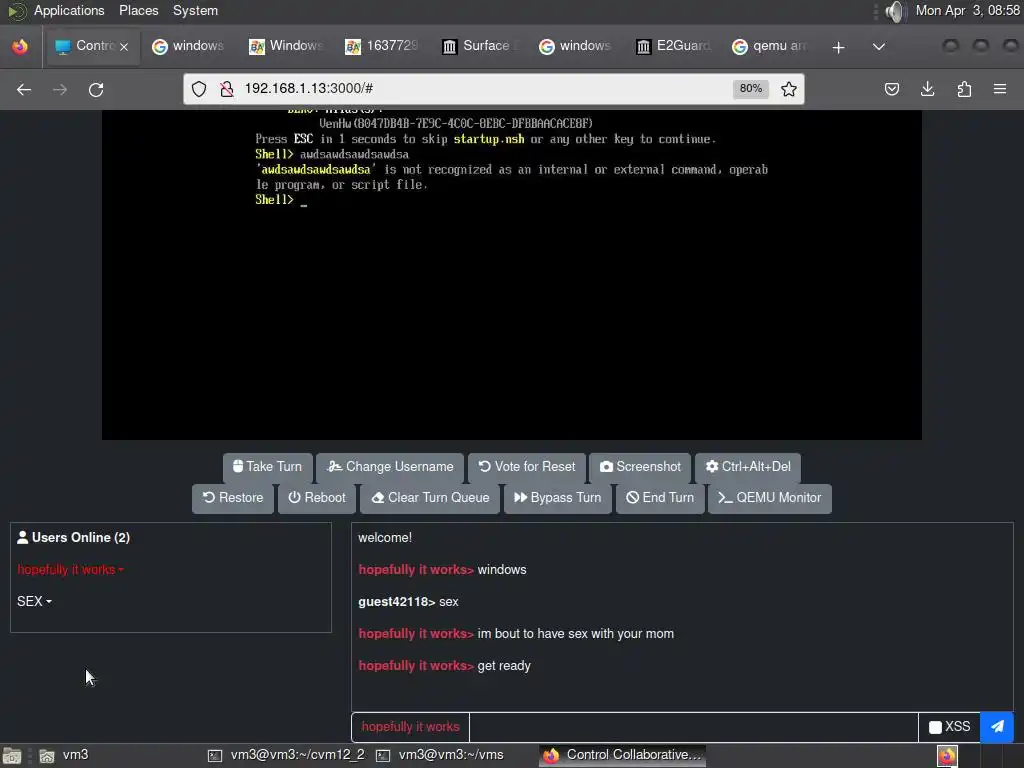Expand the list all tabs chevron

point(879,47)
